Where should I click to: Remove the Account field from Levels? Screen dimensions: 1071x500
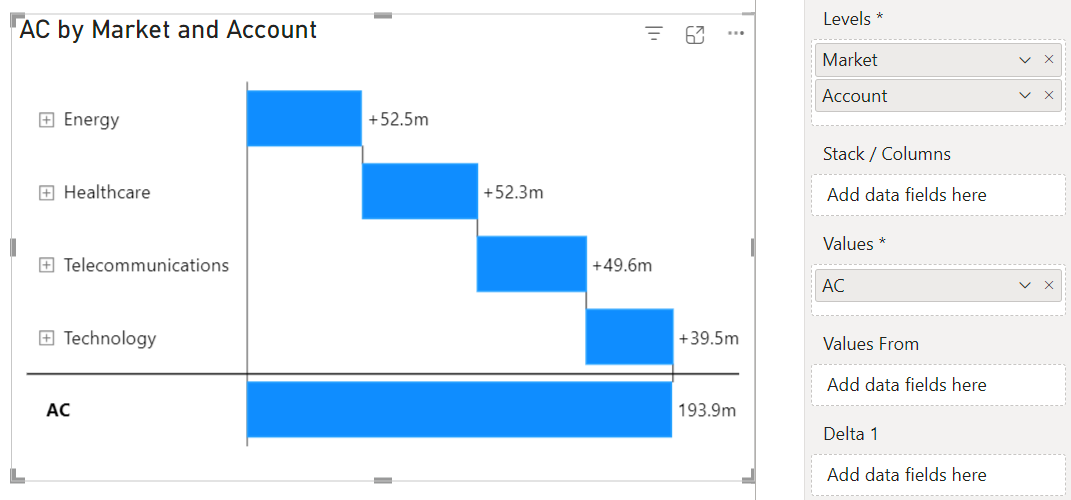coord(1049,96)
